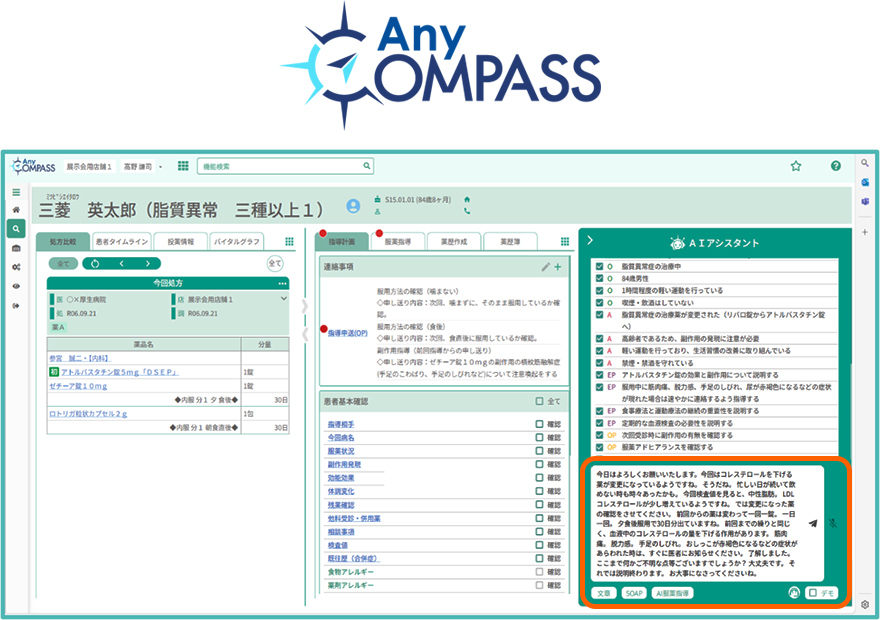
Task: Check 確認 box for 服薬状況
Action: coord(539,451)
